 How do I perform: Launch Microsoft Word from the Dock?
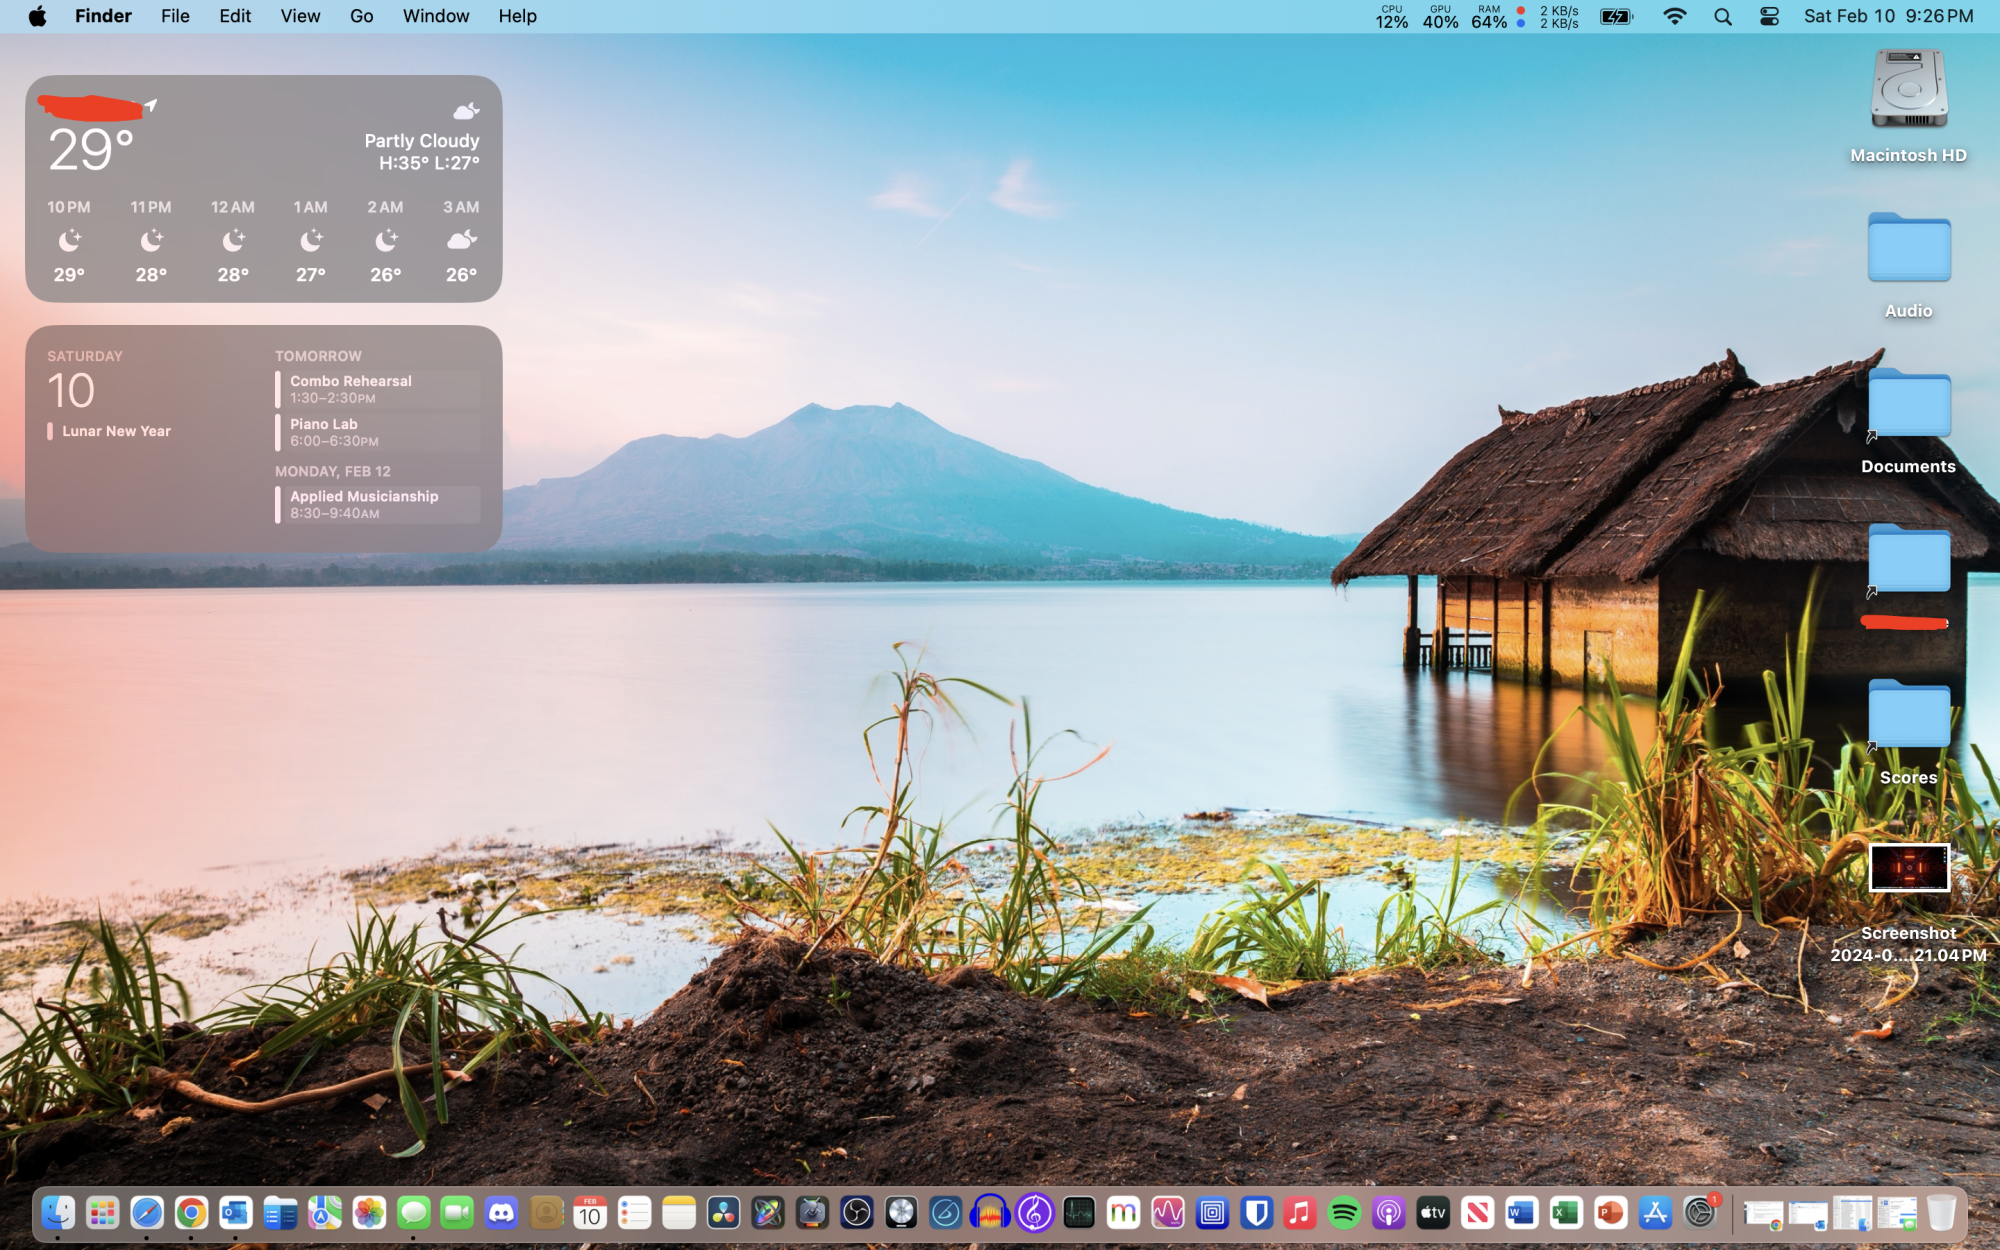1521,1213
